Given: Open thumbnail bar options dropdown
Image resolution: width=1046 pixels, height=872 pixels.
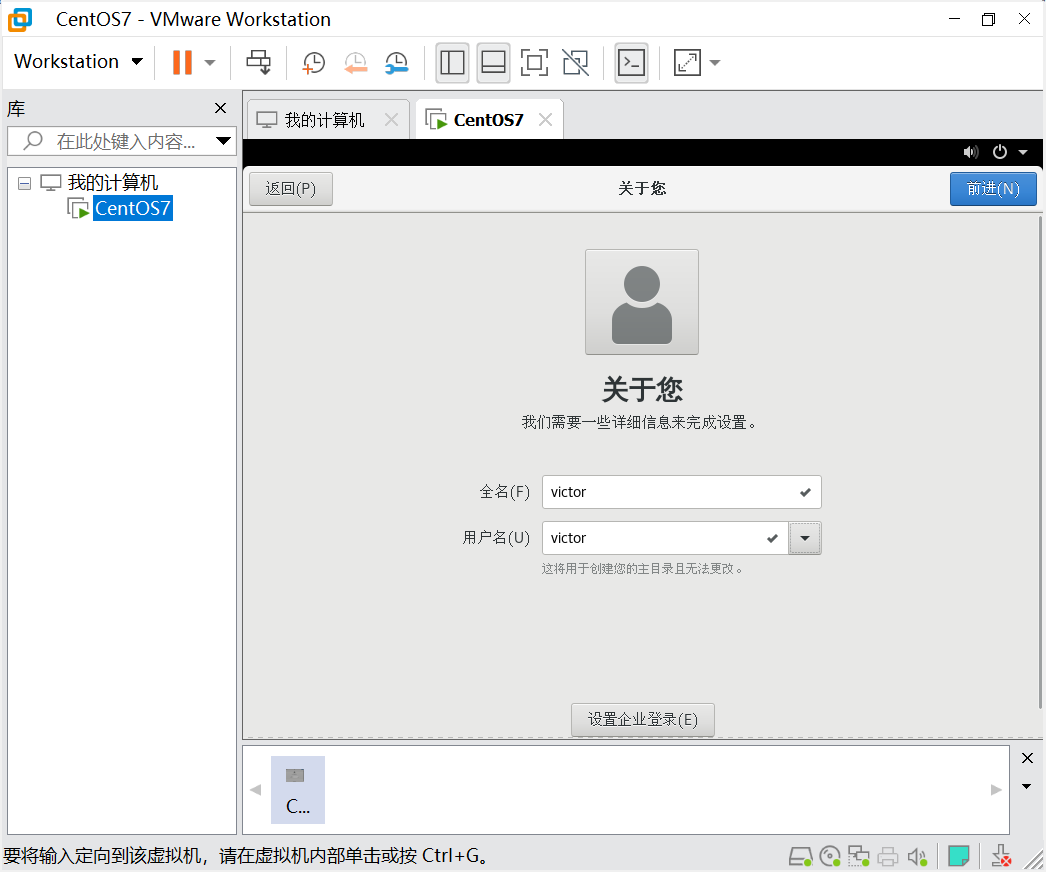Looking at the screenshot, I should tap(1027, 786).
